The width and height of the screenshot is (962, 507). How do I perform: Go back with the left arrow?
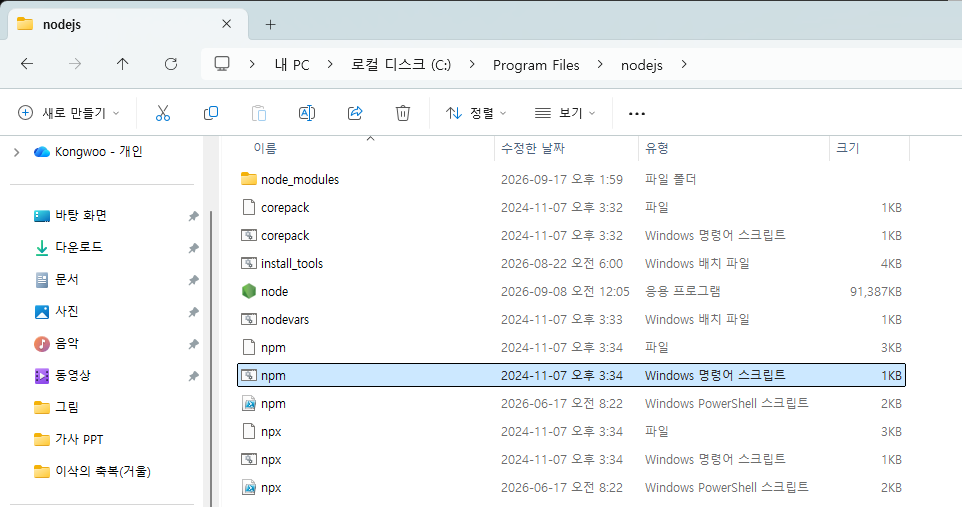click(x=27, y=64)
